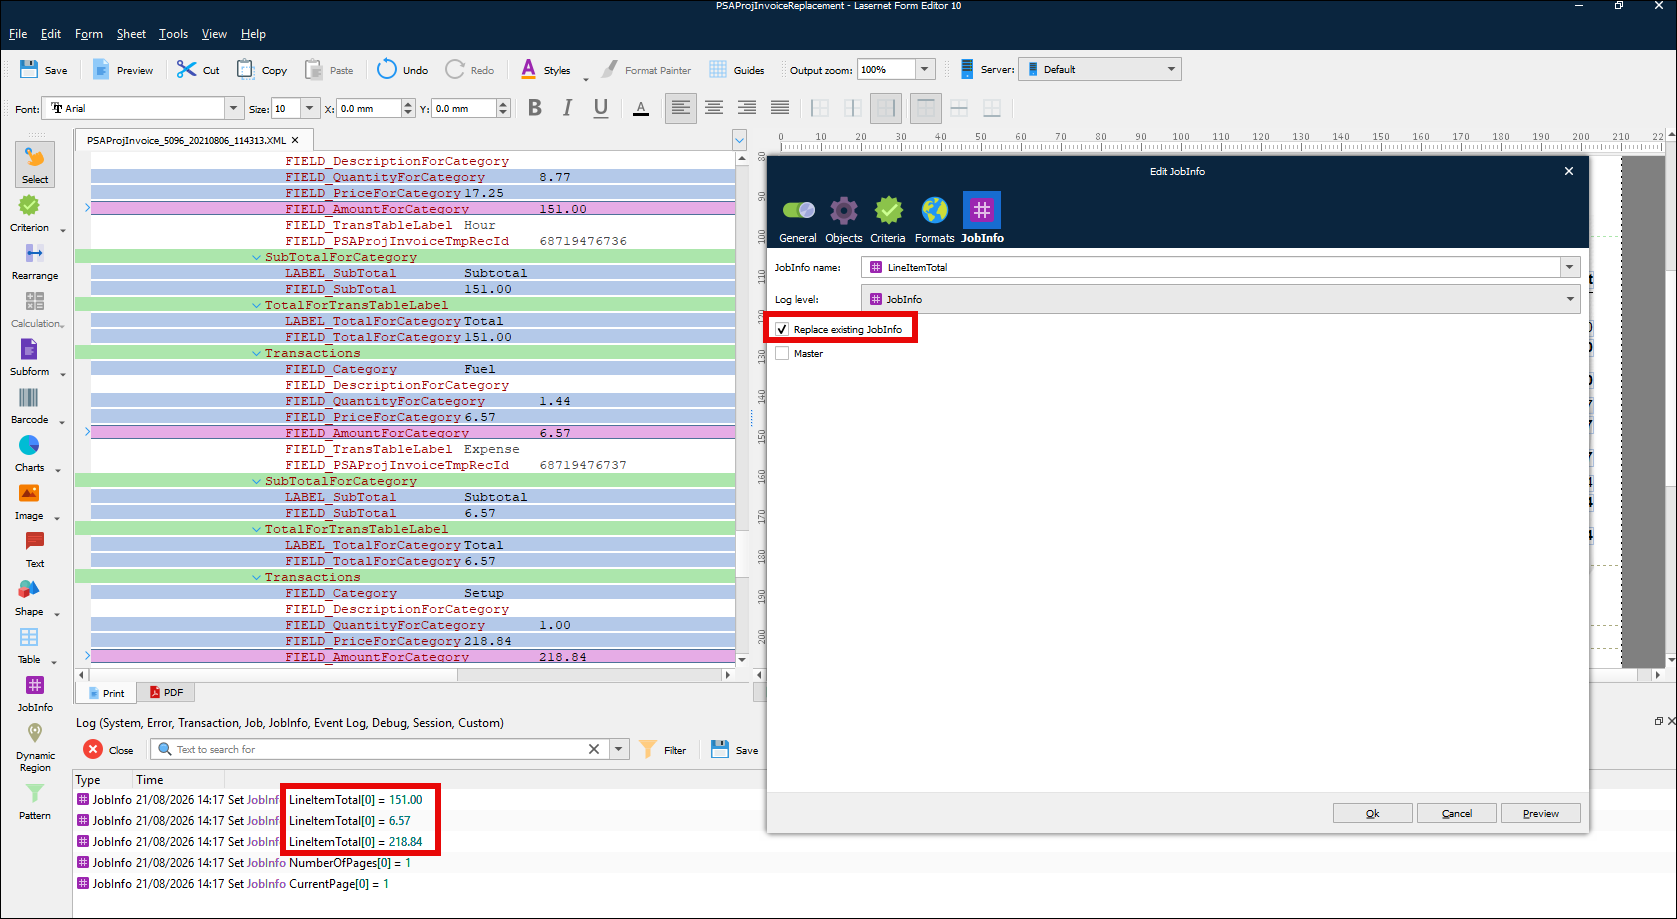Save the log contents
Image resolution: width=1677 pixels, height=919 pixels.
click(x=735, y=749)
